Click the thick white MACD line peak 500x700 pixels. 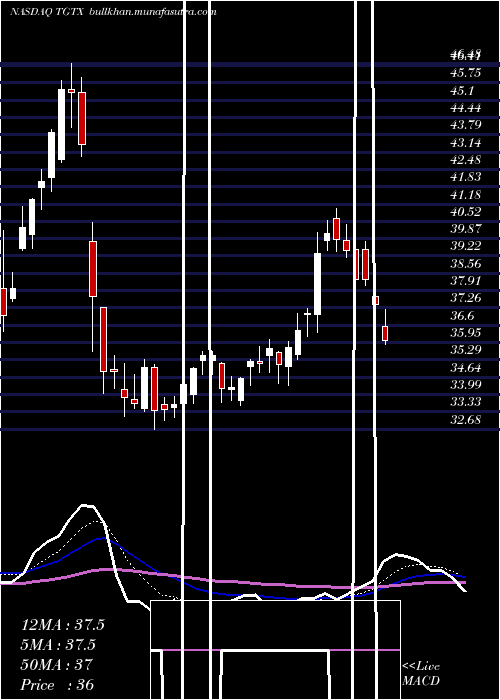click(x=88, y=506)
